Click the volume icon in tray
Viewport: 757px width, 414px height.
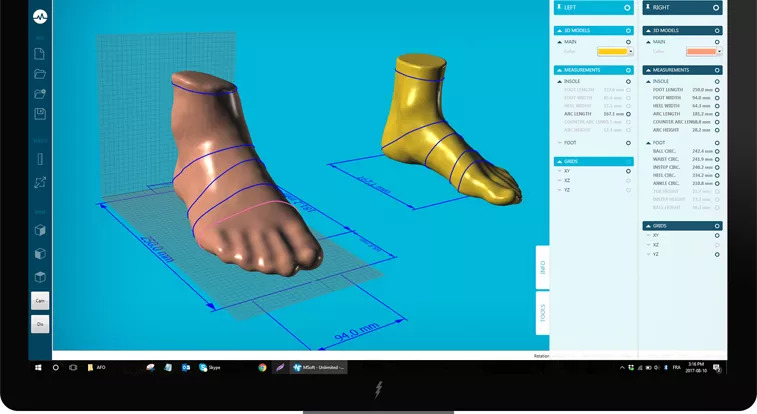coord(657,368)
